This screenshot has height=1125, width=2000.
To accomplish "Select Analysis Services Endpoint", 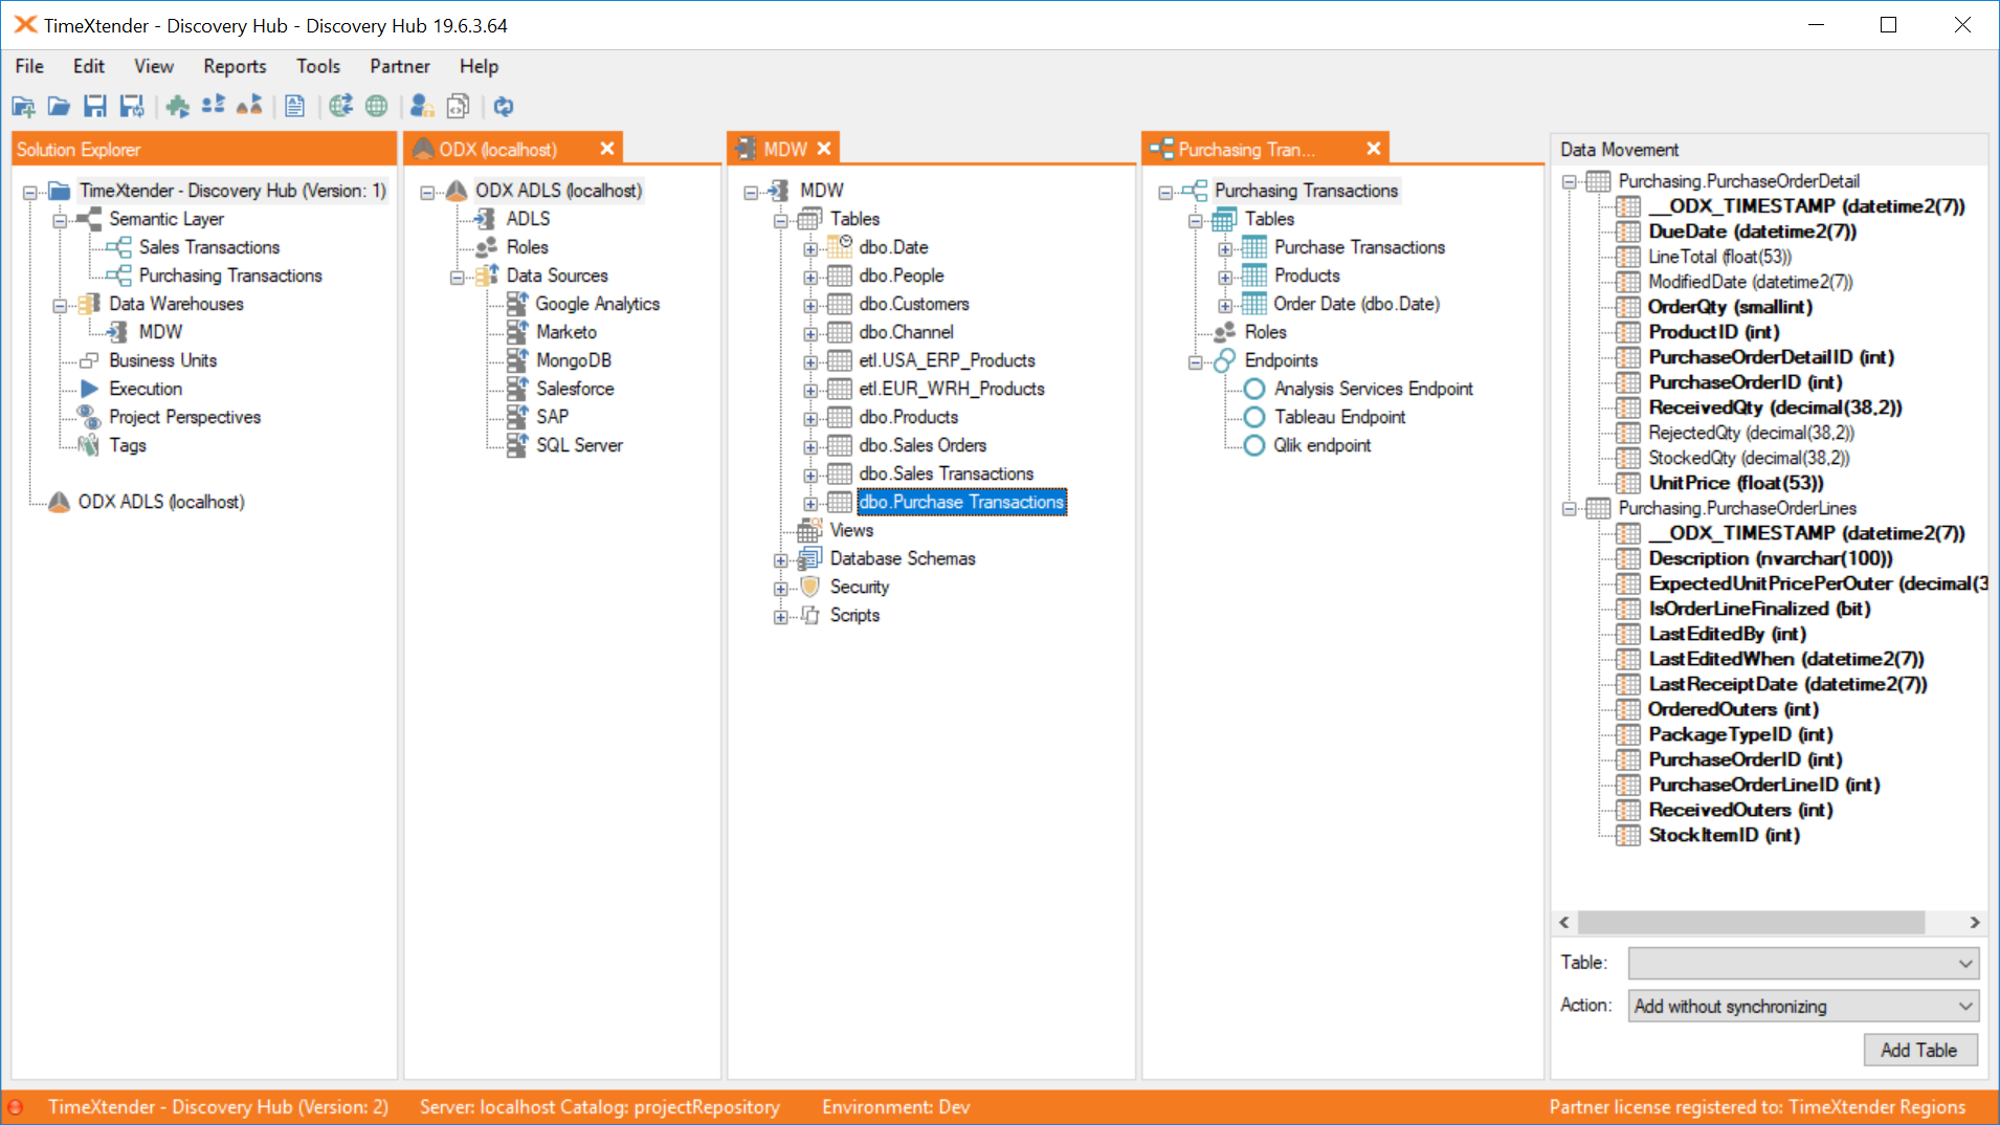I will point(1373,388).
